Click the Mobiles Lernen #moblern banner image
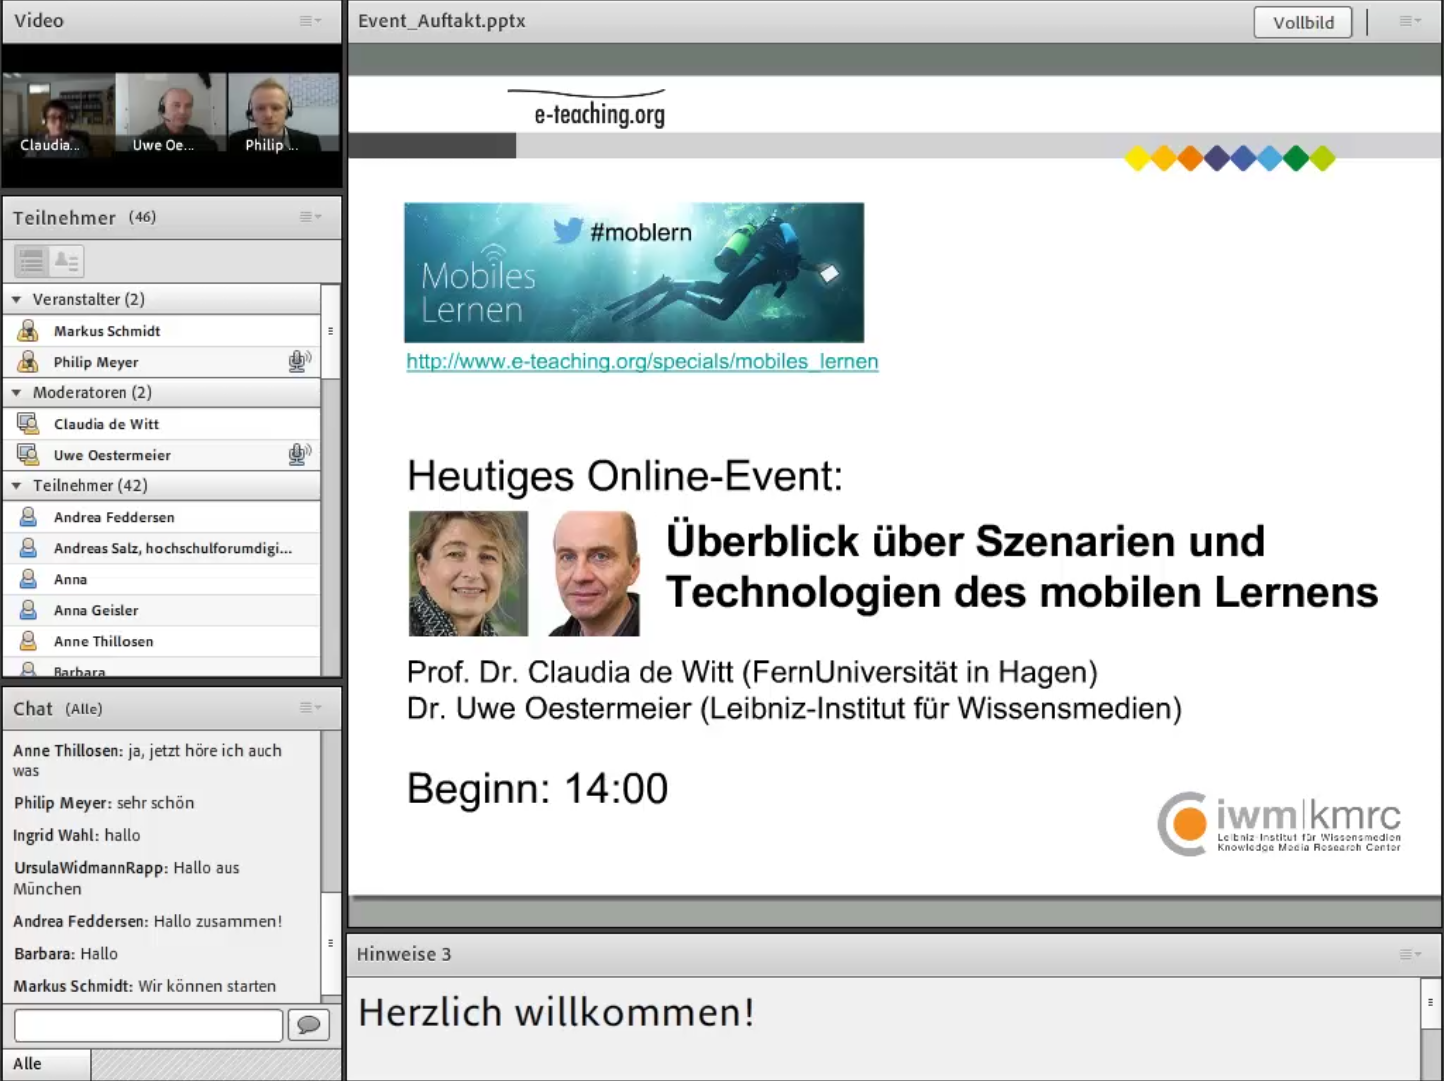 pos(634,272)
